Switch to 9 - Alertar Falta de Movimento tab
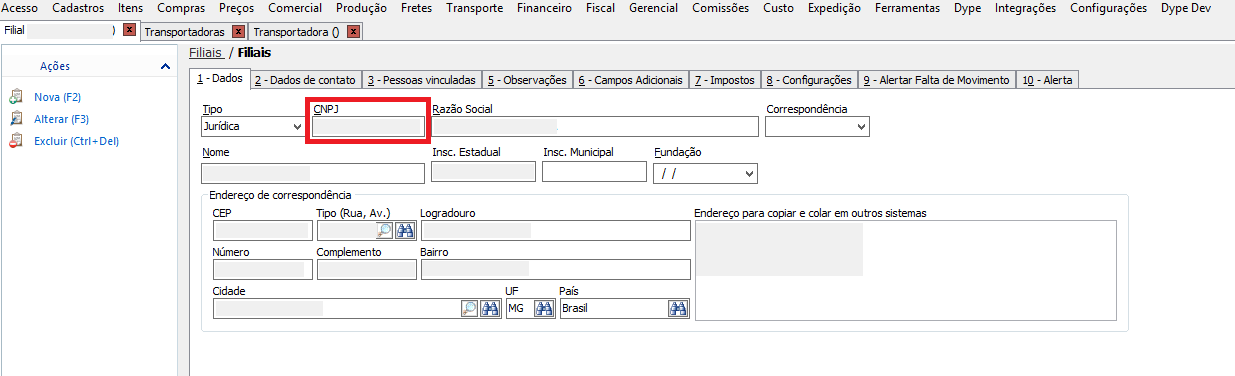This screenshot has width=1235, height=376. click(936, 80)
